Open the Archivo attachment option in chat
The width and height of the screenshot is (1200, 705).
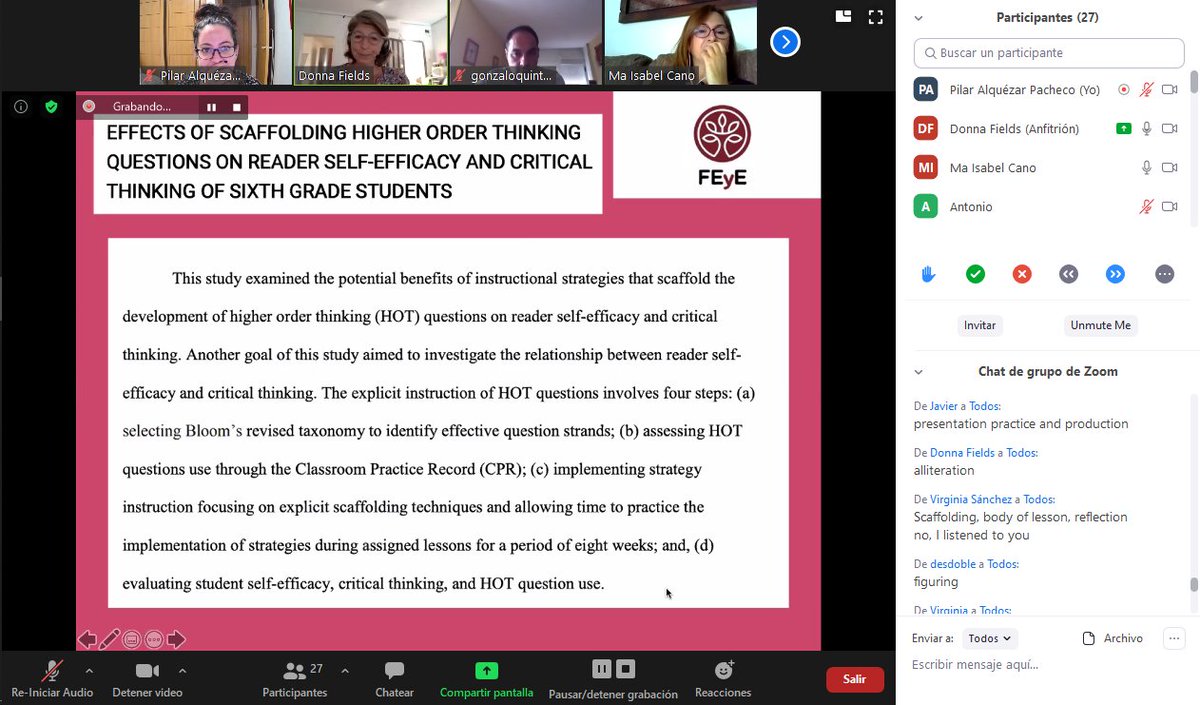pos(1112,637)
